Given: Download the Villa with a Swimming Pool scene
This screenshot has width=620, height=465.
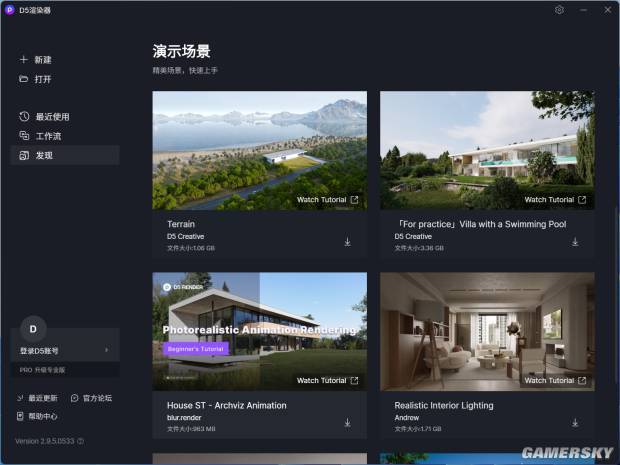Looking at the screenshot, I should pos(575,242).
